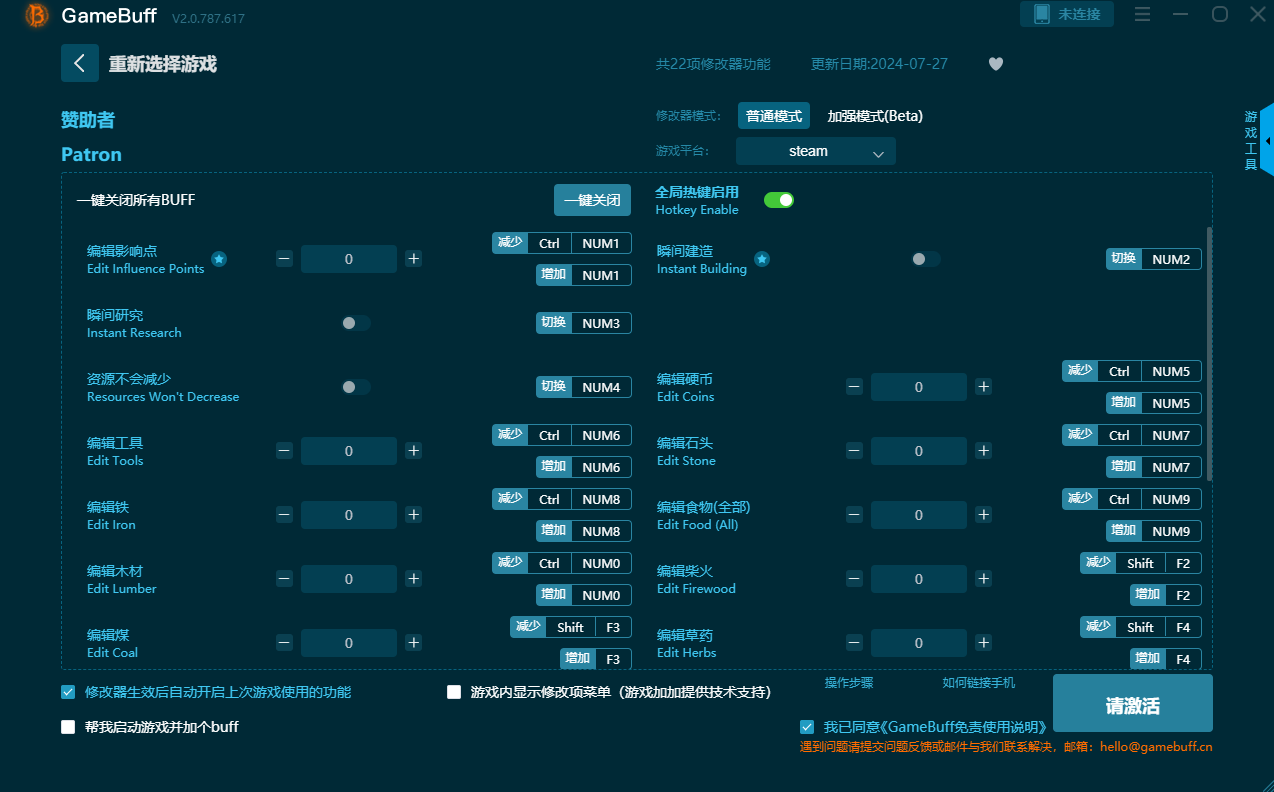The image size is (1274, 792).
Task: Select the normal mode tab
Action: point(774,116)
